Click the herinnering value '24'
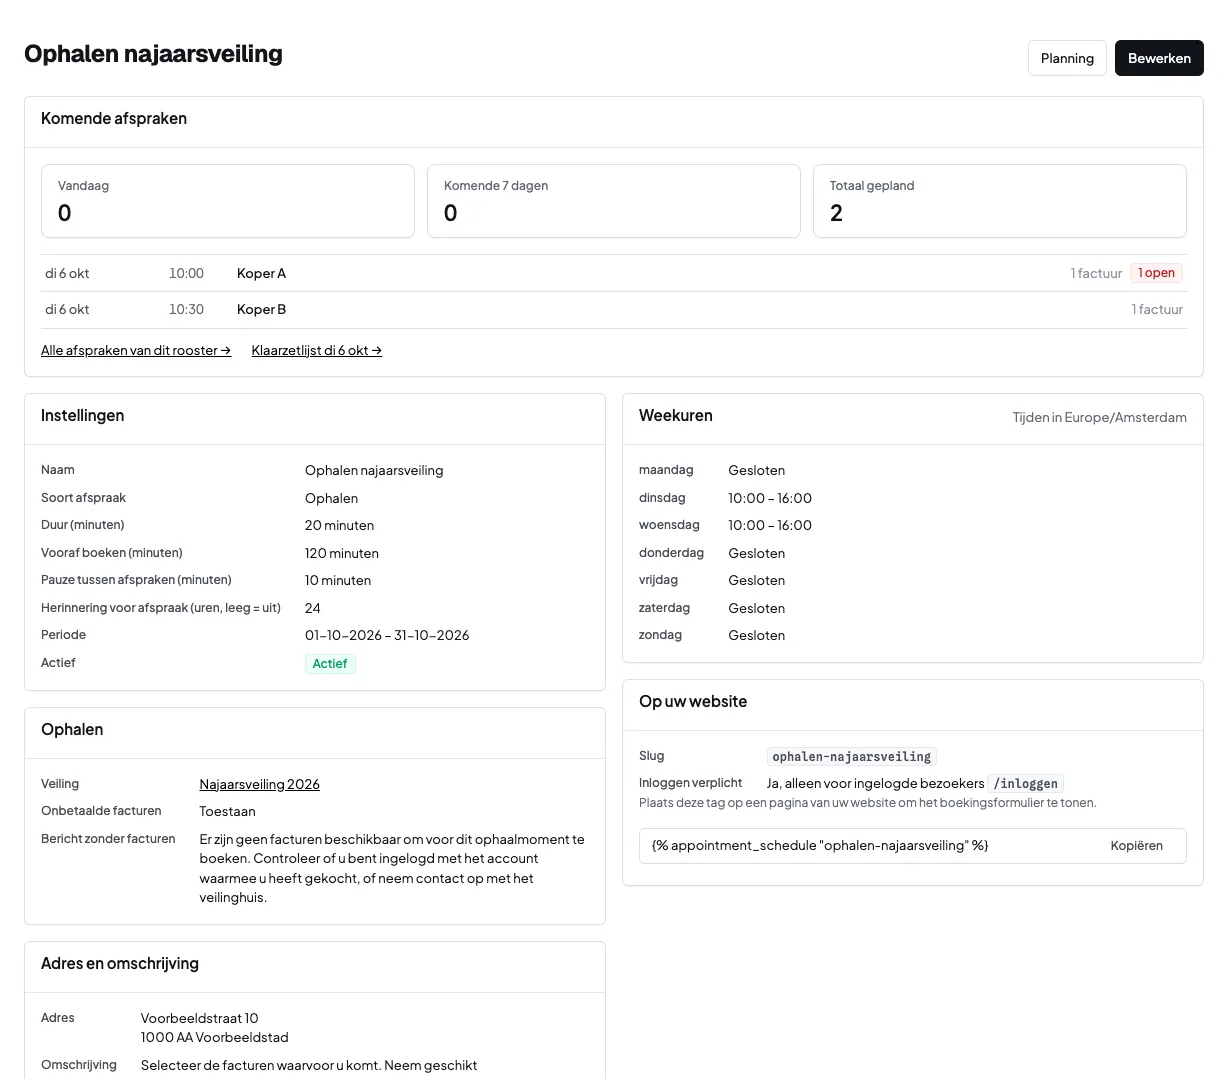This screenshot has height=1079, width=1228. coord(313,608)
